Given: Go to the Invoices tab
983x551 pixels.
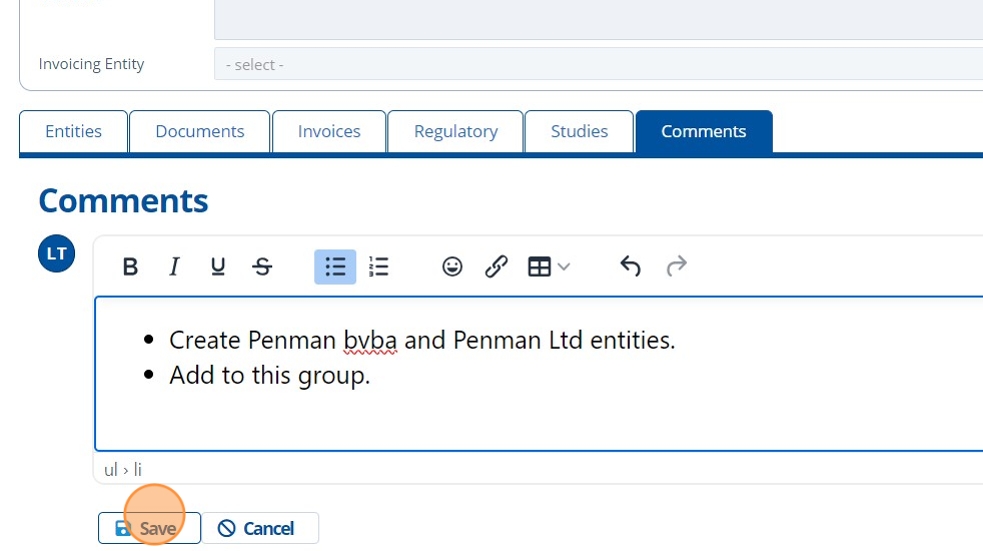Looking at the screenshot, I should (x=329, y=132).
